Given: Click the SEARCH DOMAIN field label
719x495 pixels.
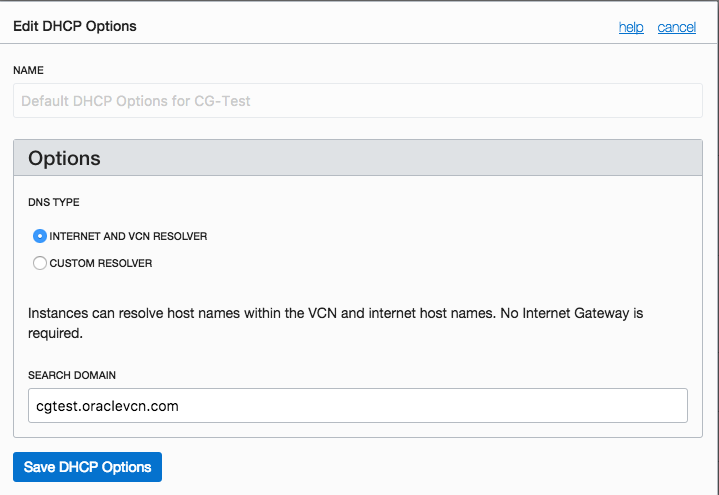Looking at the screenshot, I should pyautogui.click(x=72, y=375).
